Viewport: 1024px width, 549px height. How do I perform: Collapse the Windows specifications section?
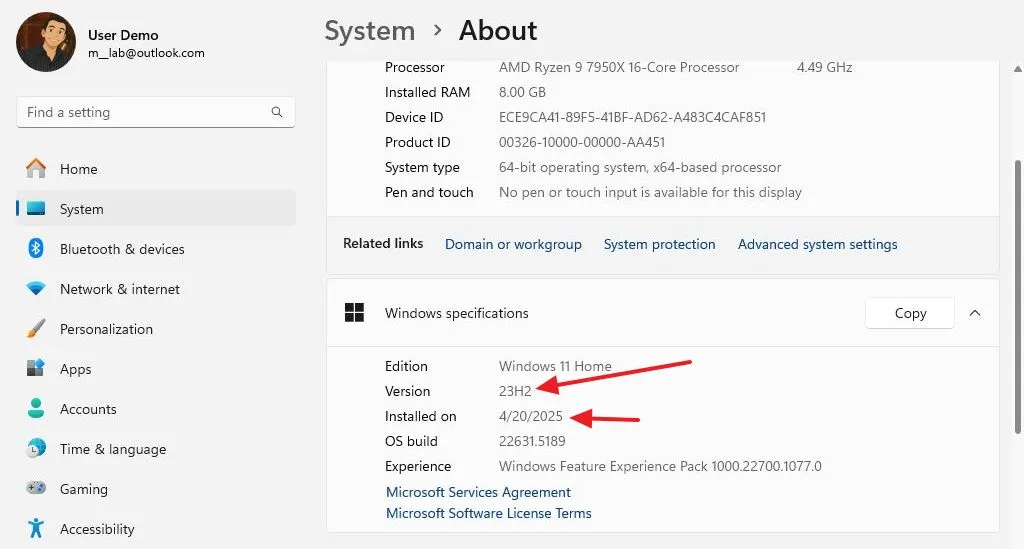coord(975,313)
